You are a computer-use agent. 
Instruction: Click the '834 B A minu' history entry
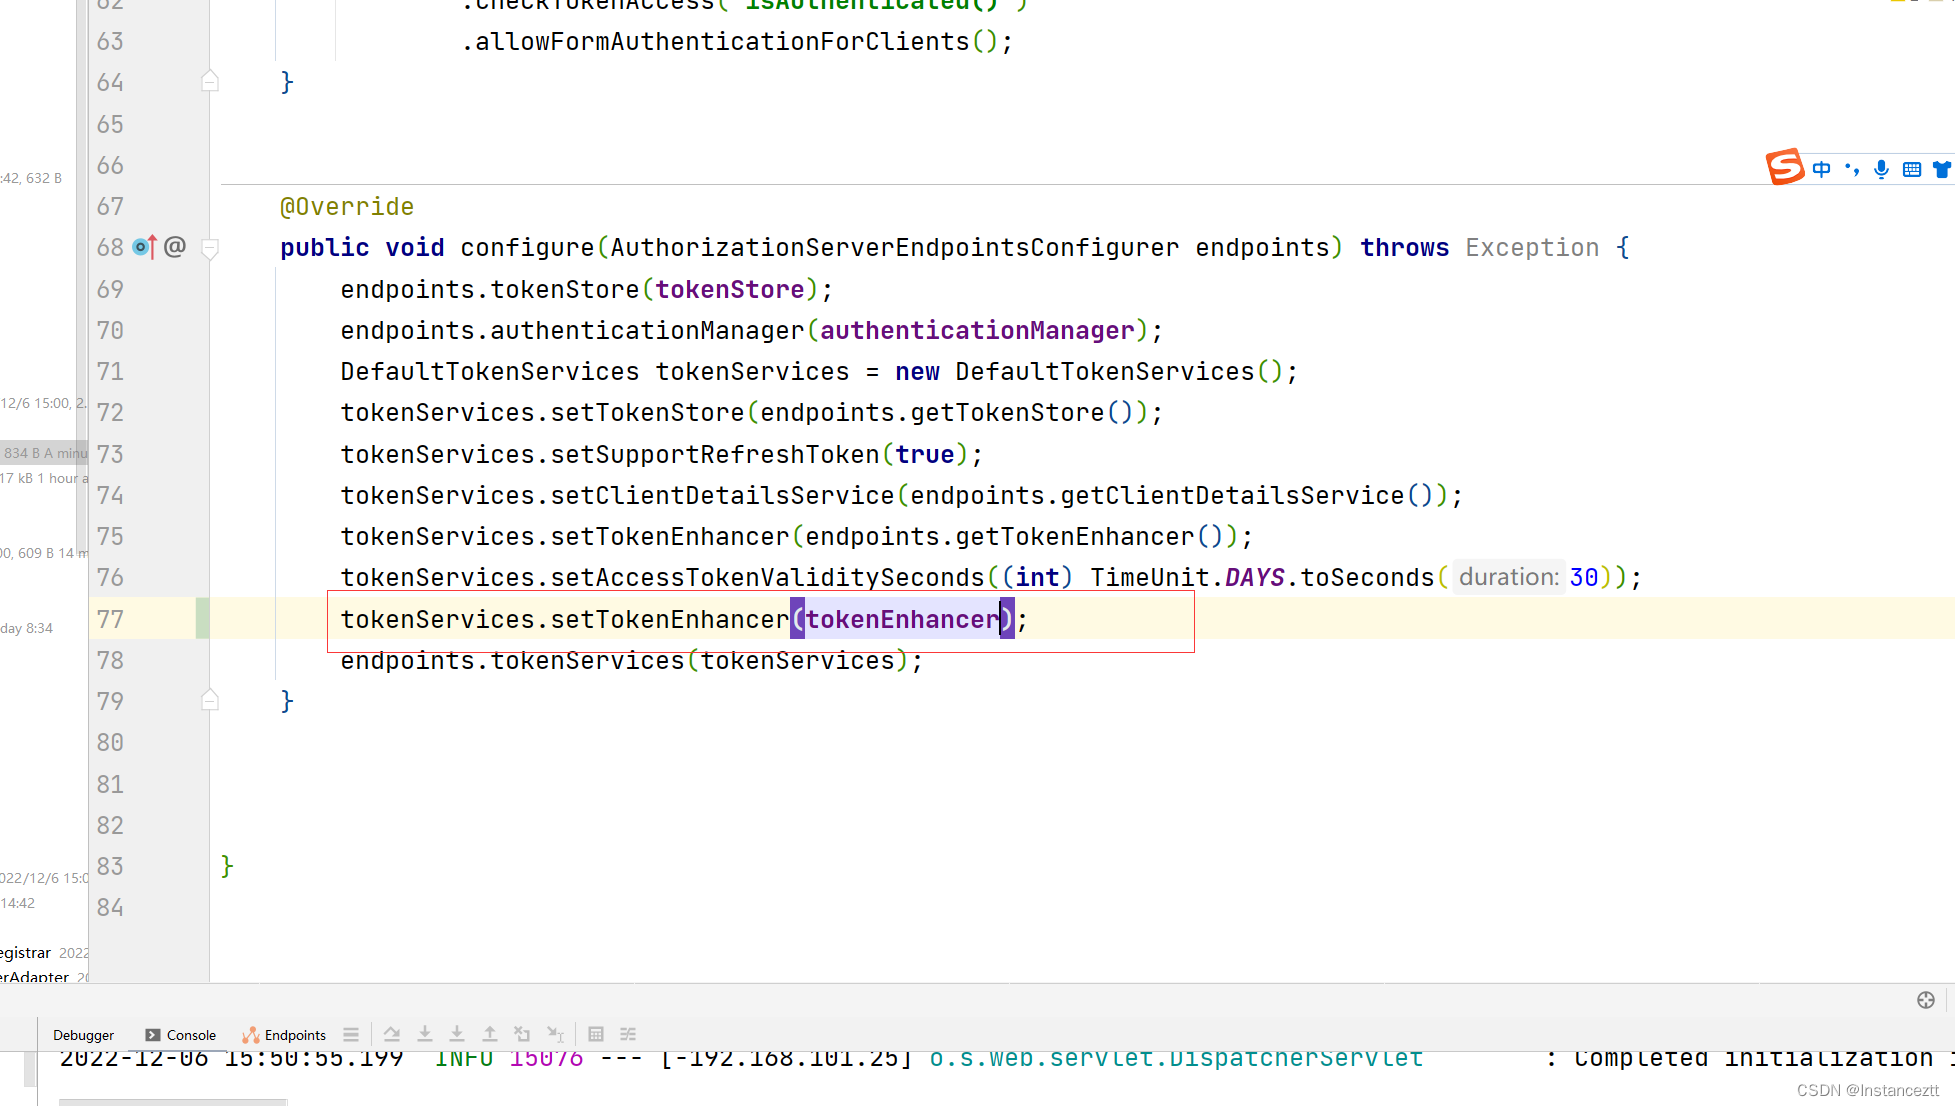(x=44, y=453)
